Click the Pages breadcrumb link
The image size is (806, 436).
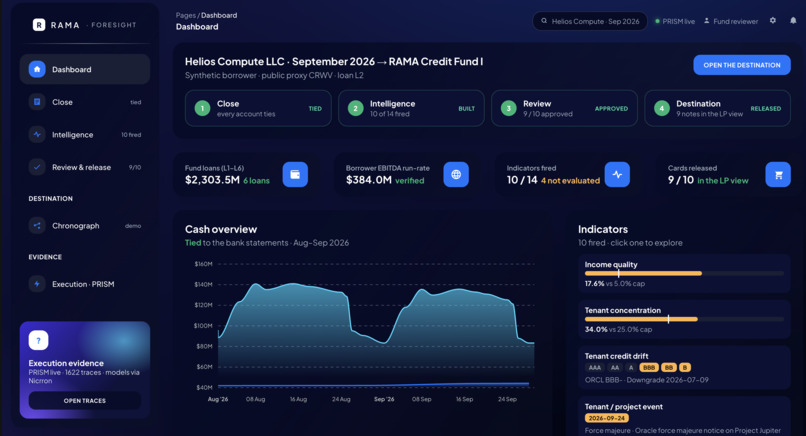(186, 15)
